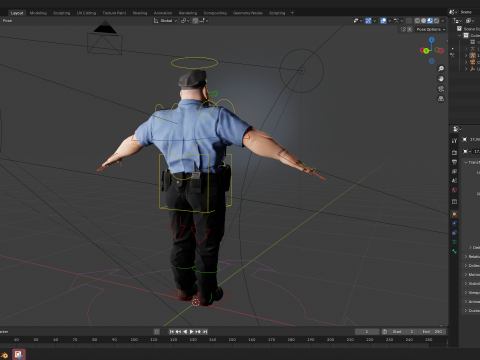Click the pan view hand icon
The image size is (480, 360).
441,79
